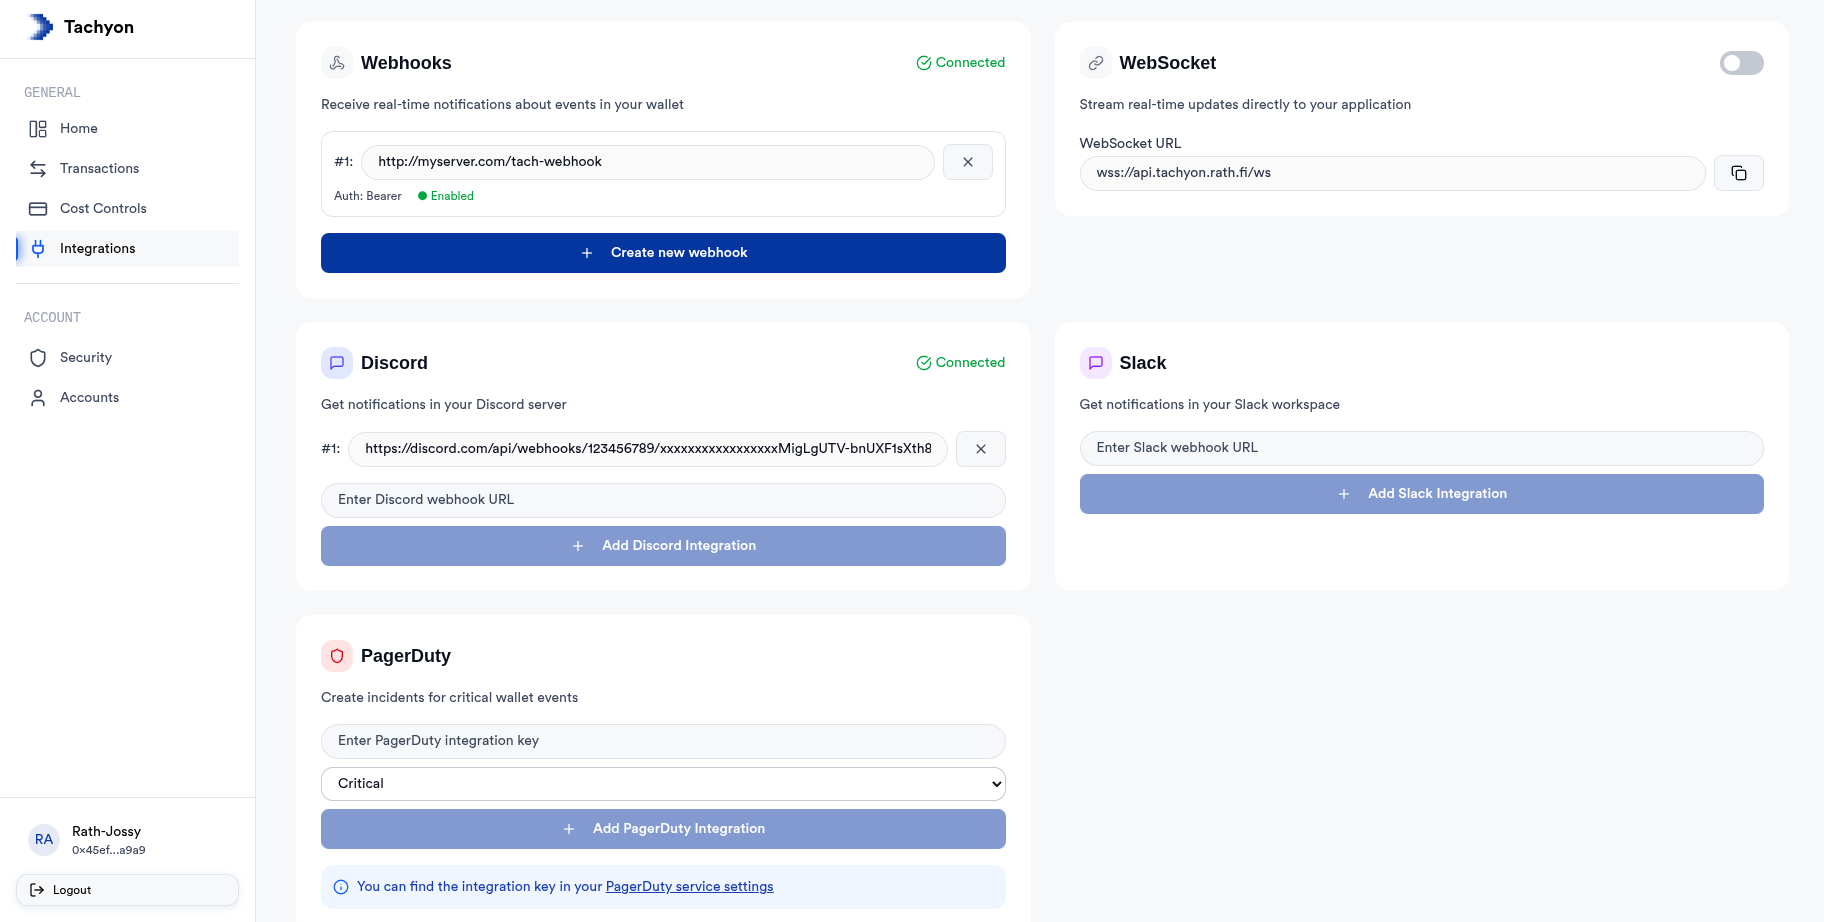Click the Cost Controls card icon
This screenshot has width=1824, height=922.
(x=38, y=208)
